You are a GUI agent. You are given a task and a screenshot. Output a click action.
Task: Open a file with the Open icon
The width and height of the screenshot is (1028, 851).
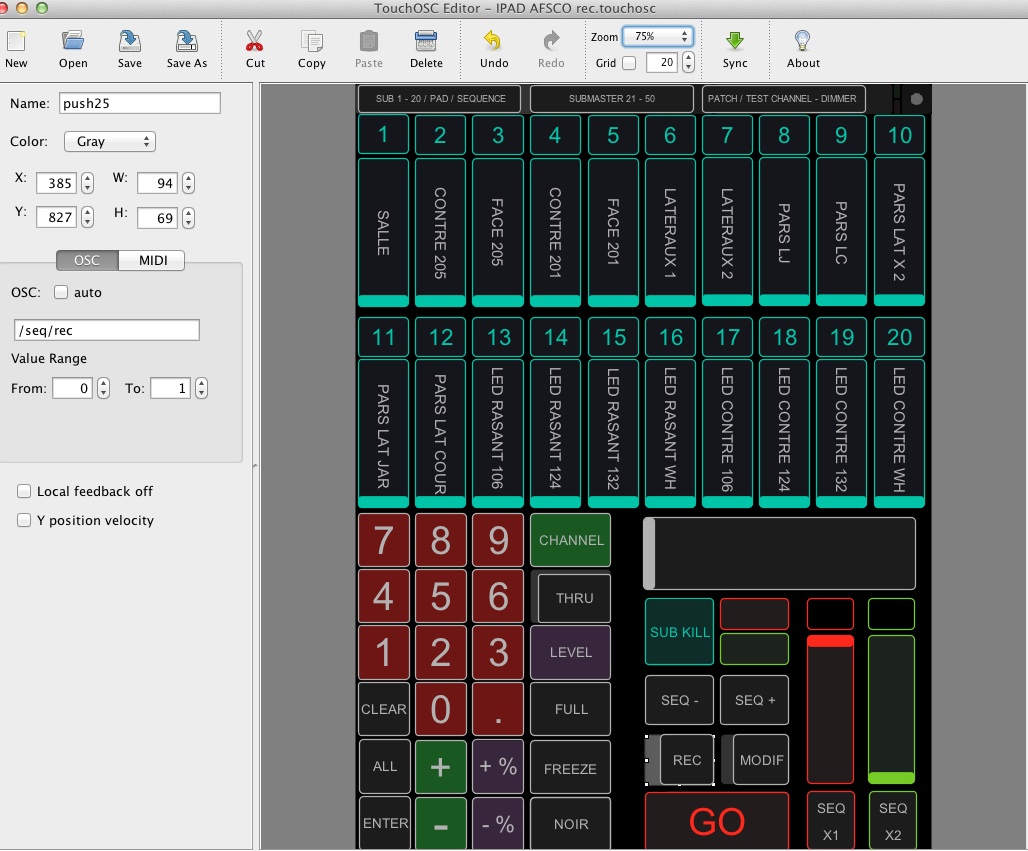click(x=73, y=42)
